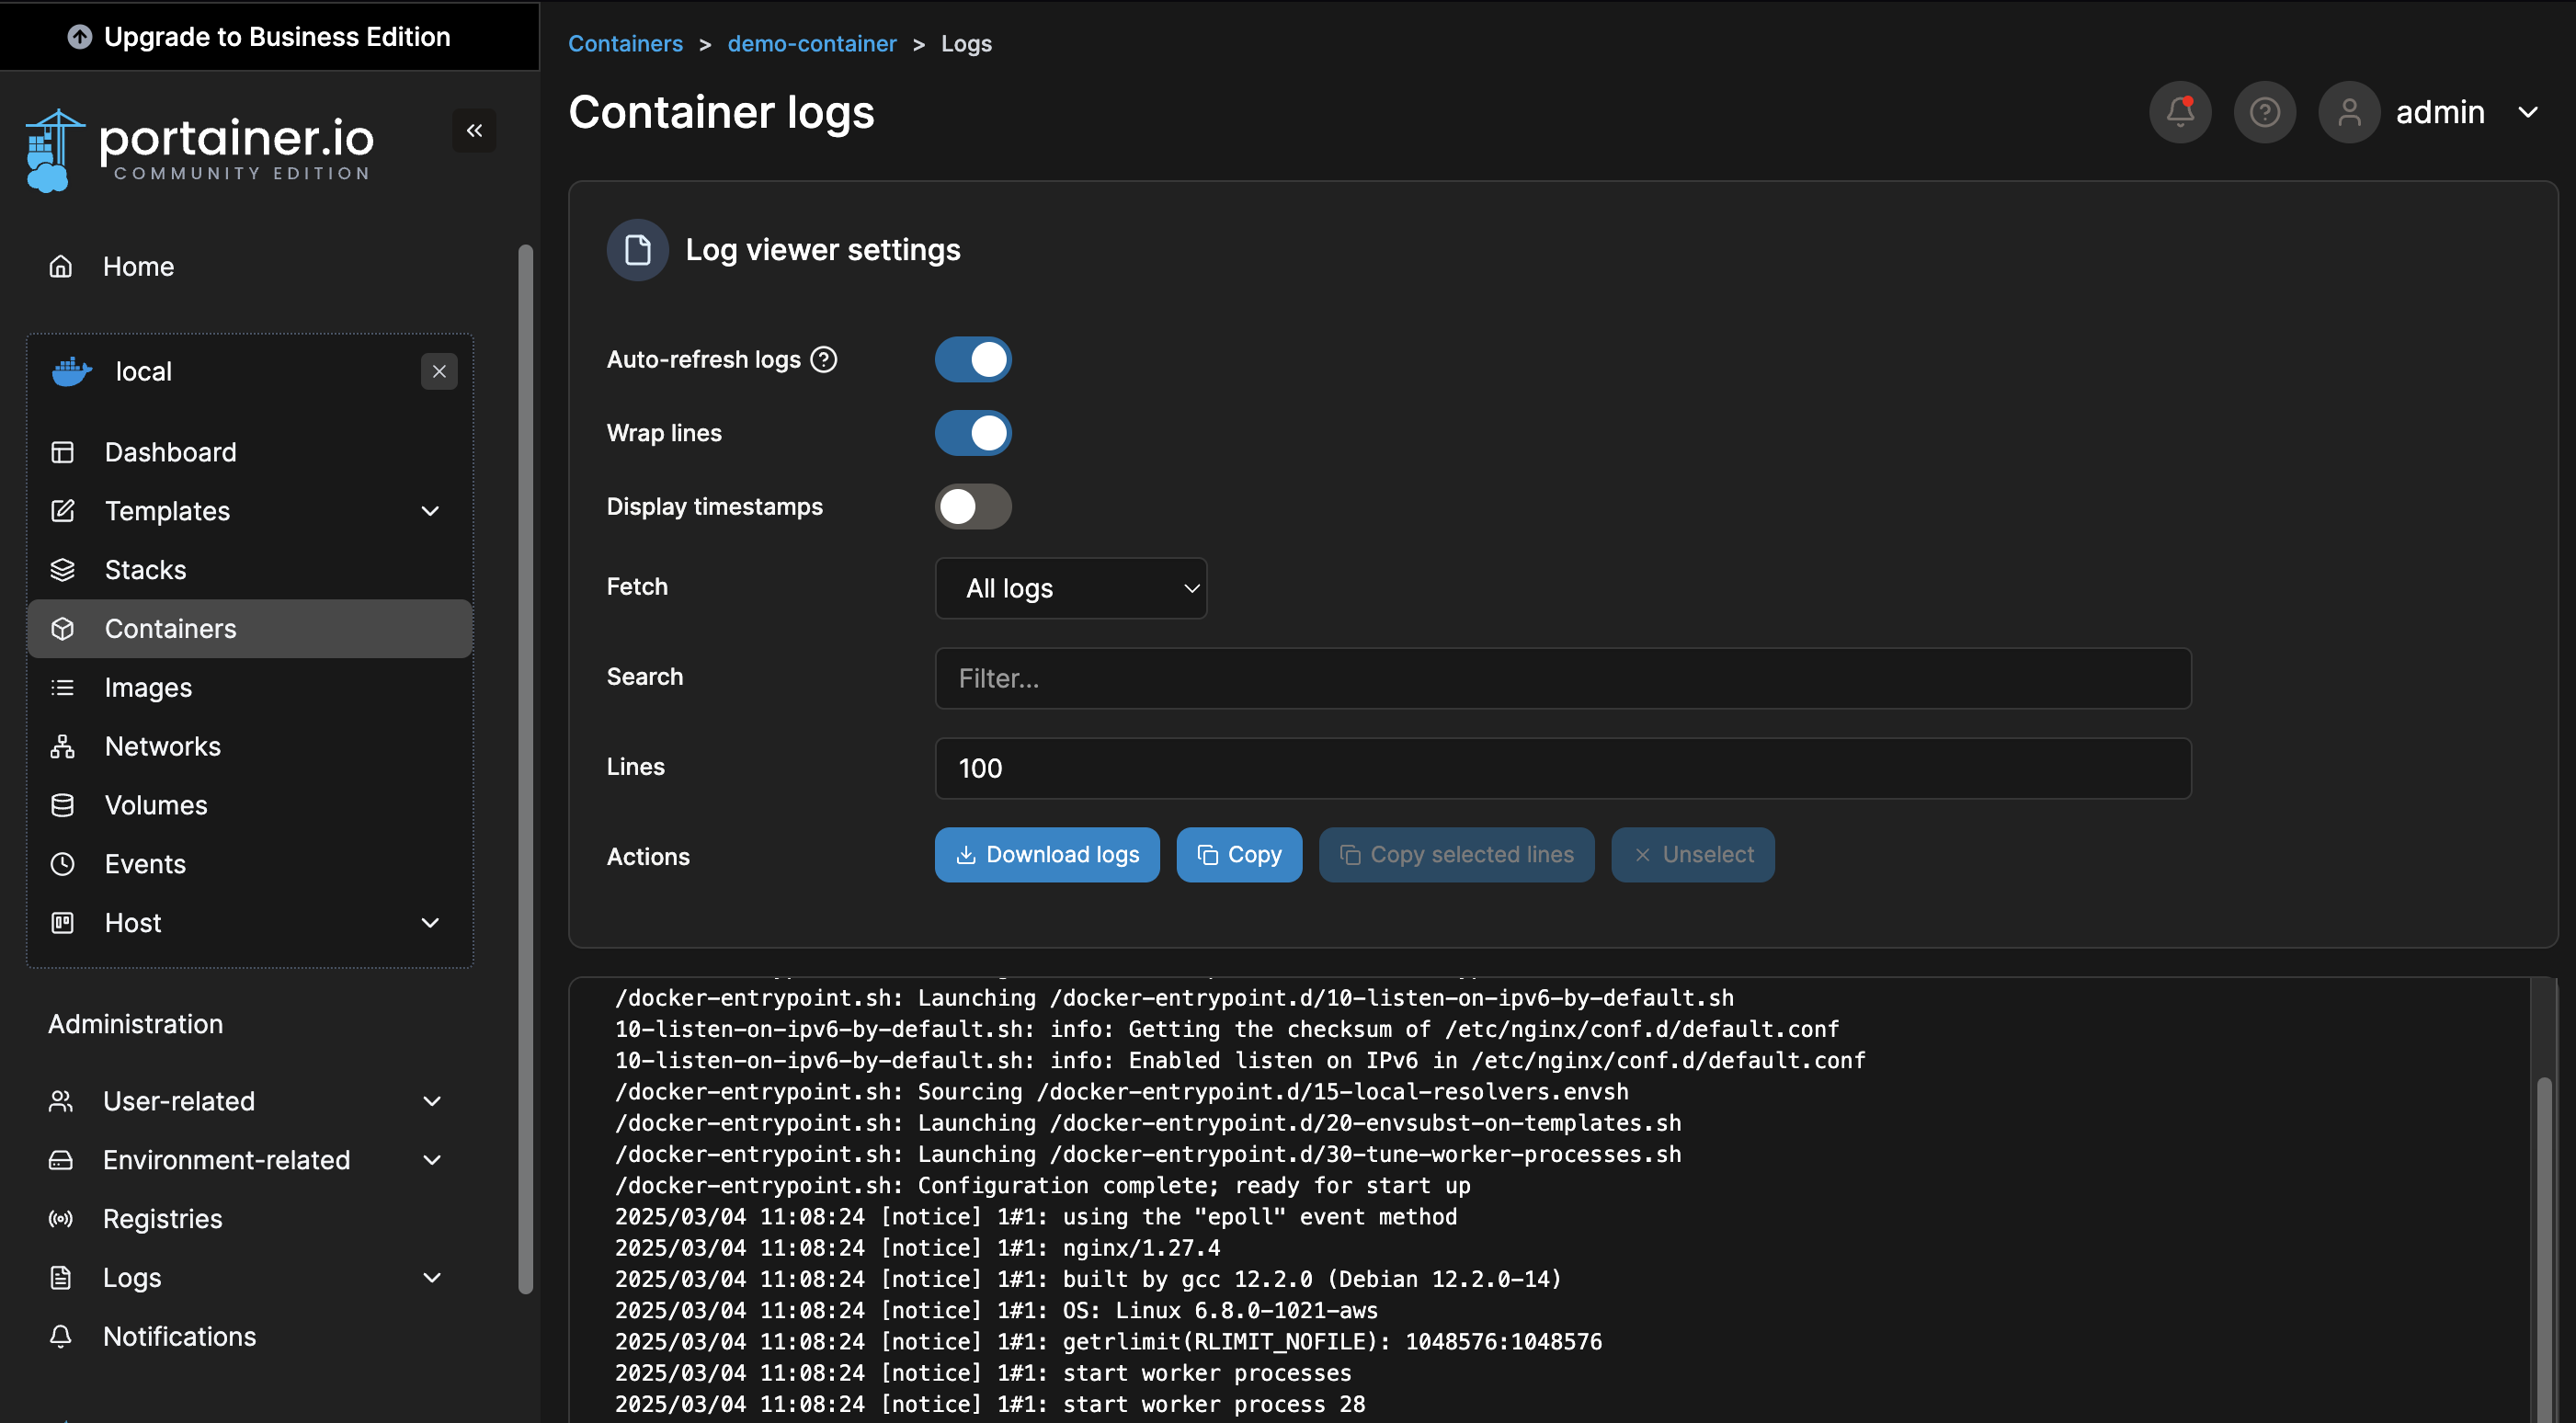Click Copy selected lines button
Viewport: 2576px width, 1423px height.
[x=1456, y=856]
